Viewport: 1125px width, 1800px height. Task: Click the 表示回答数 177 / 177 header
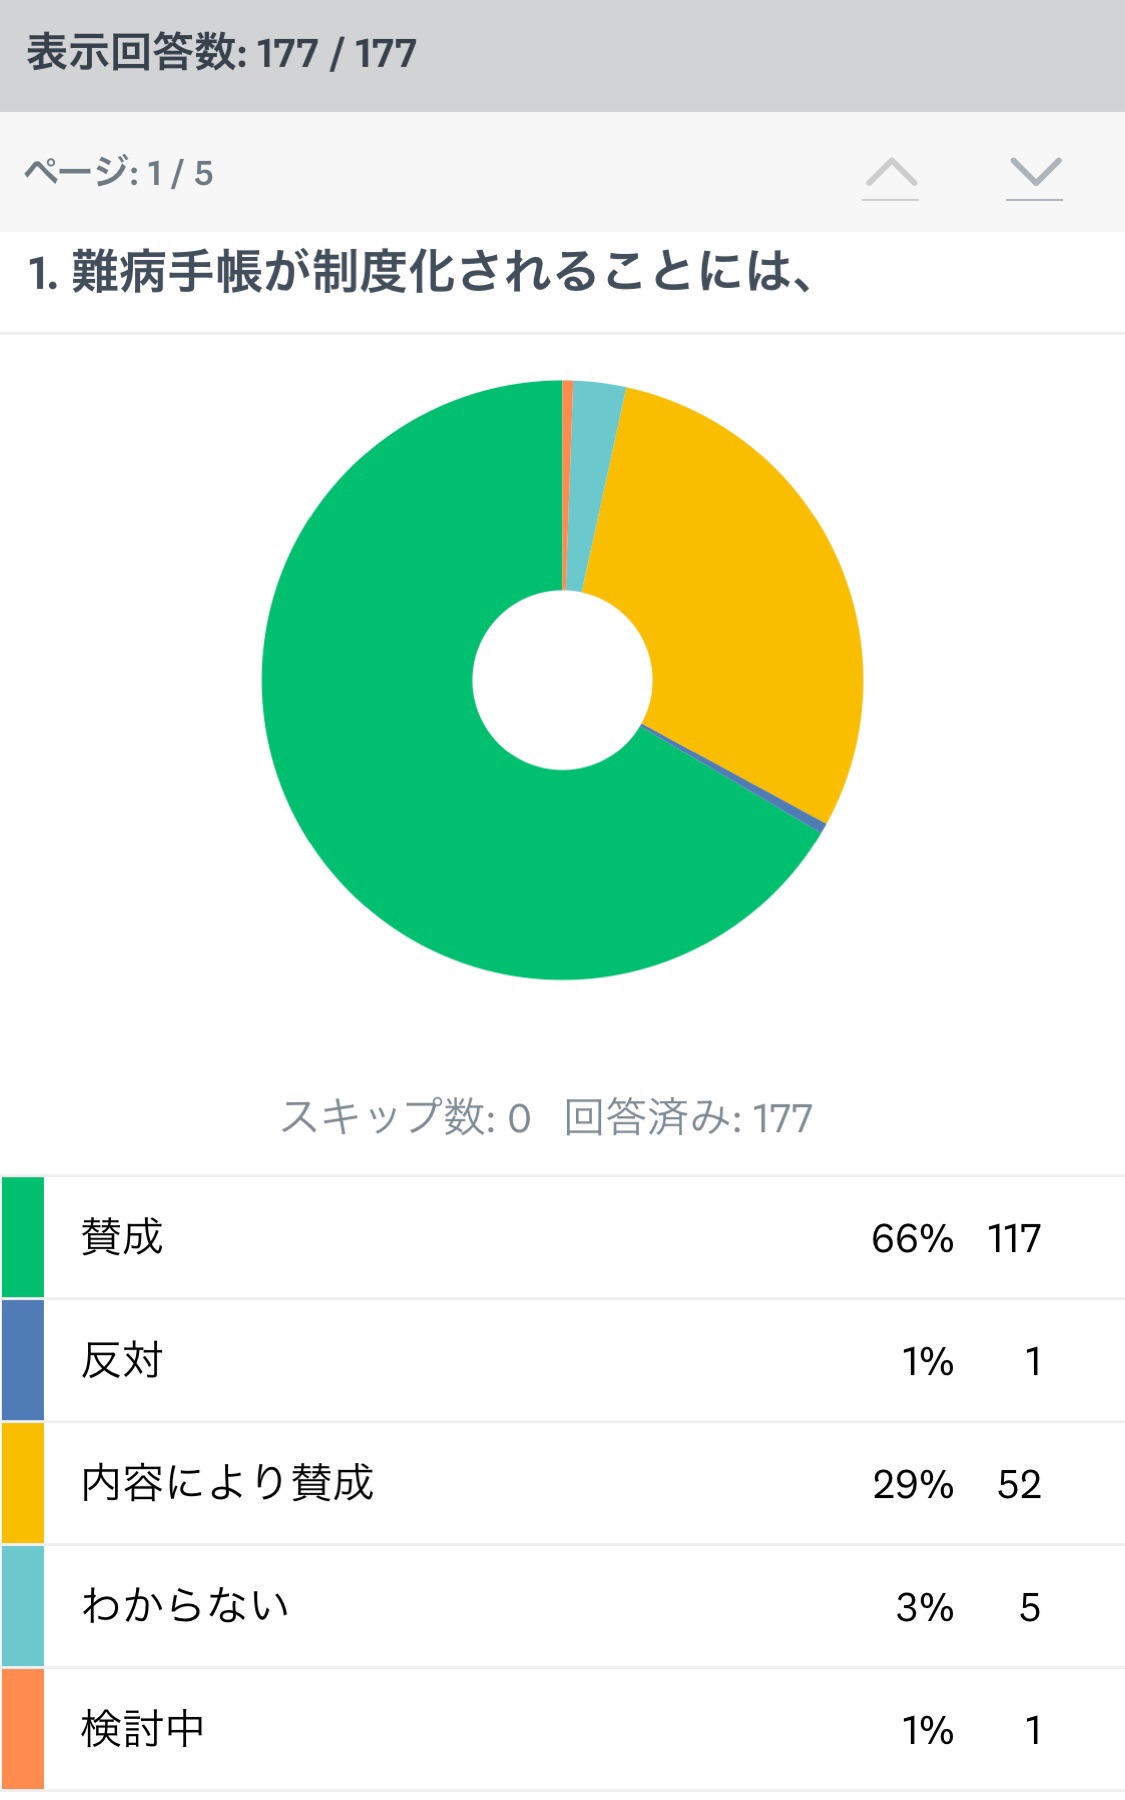click(221, 53)
